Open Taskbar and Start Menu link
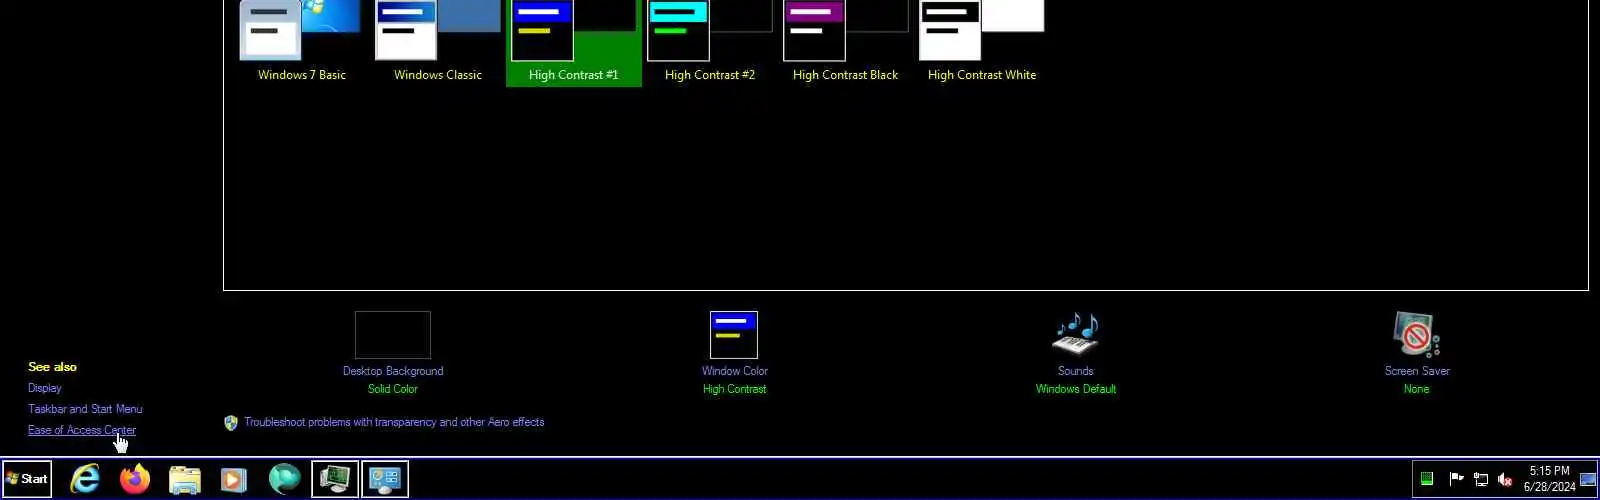This screenshot has width=1600, height=500. click(85, 409)
